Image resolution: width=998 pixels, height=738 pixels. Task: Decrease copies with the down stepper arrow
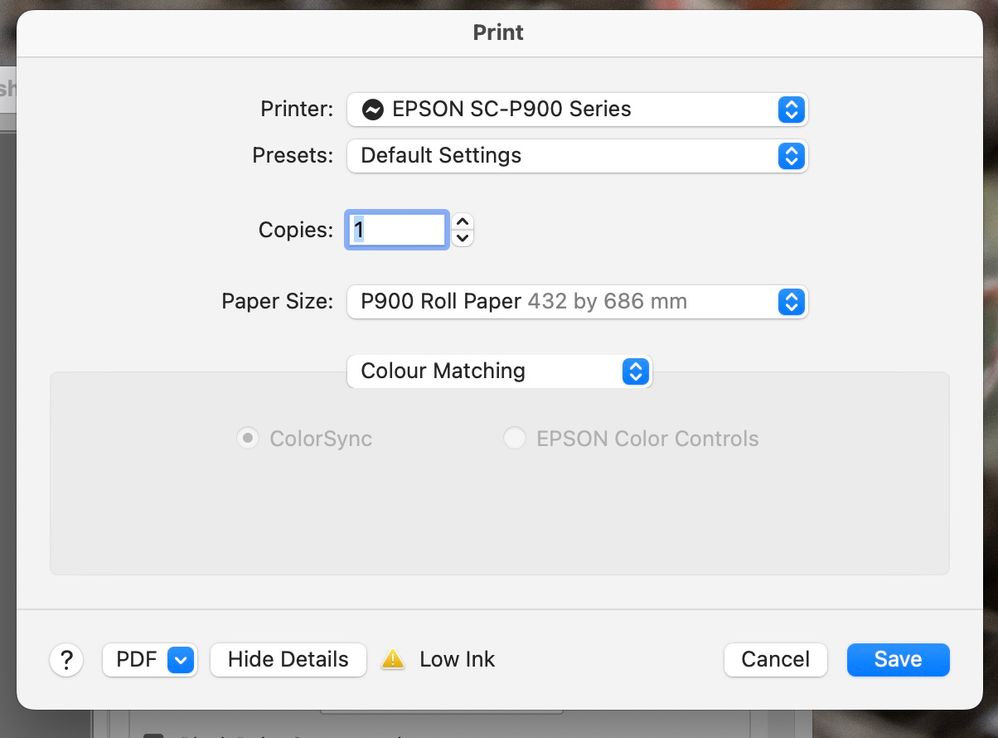click(462, 238)
